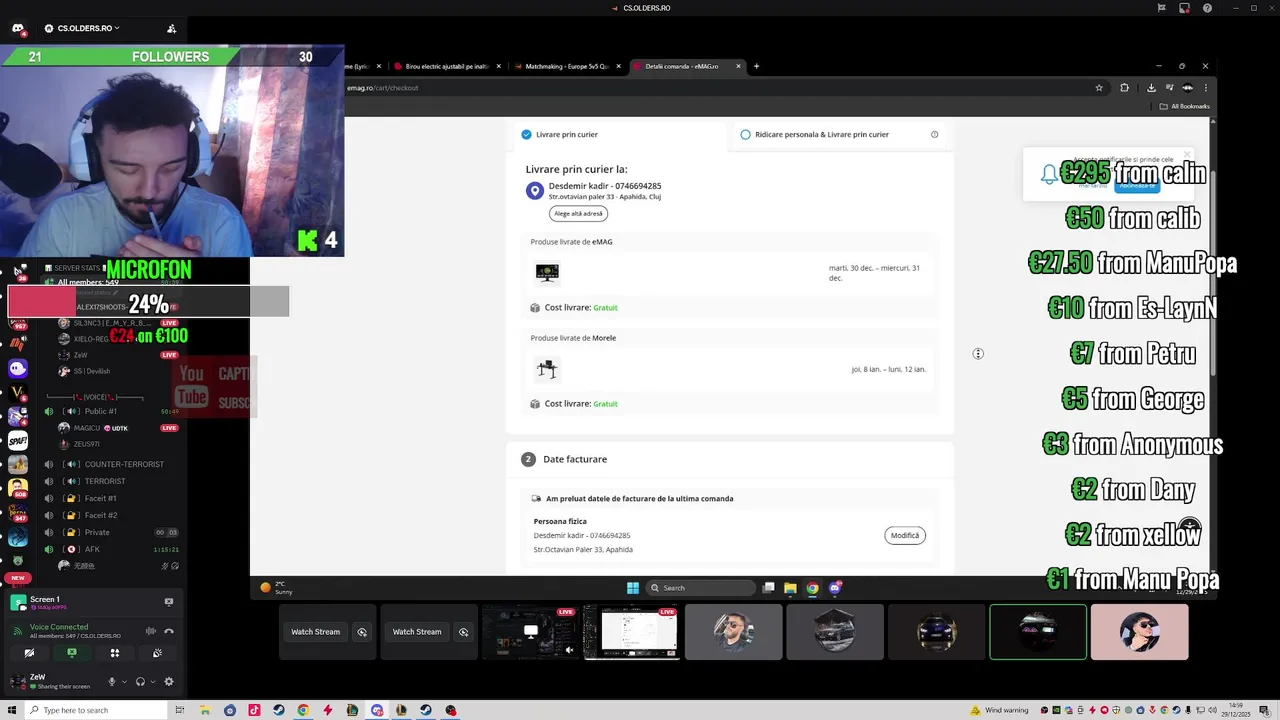Image resolution: width=1280 pixels, height=720 pixels.
Task: Switch to Matchmaking - Europe 5v5 tab
Action: click(x=567, y=66)
